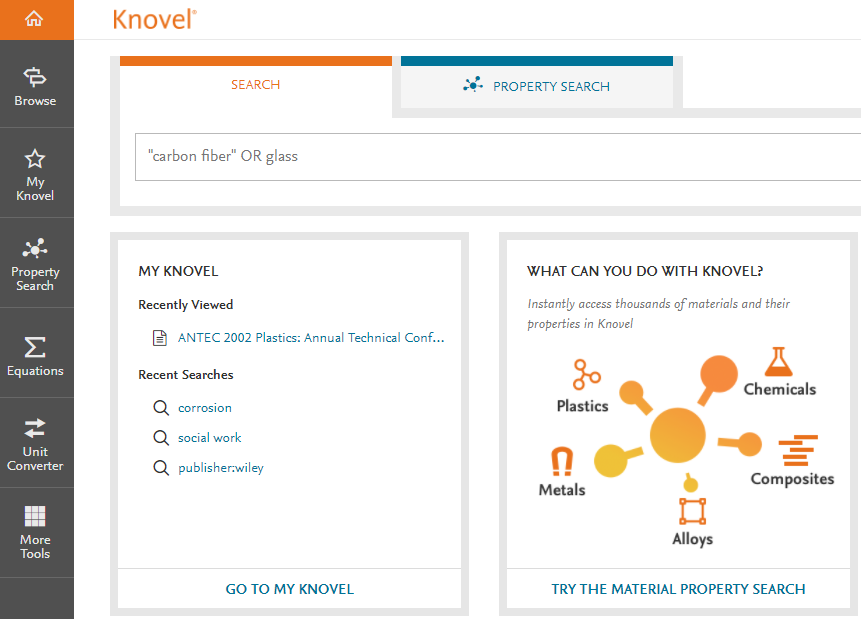Open ANTEC 2002 Plastics recently viewed title

pyautogui.click(x=311, y=338)
